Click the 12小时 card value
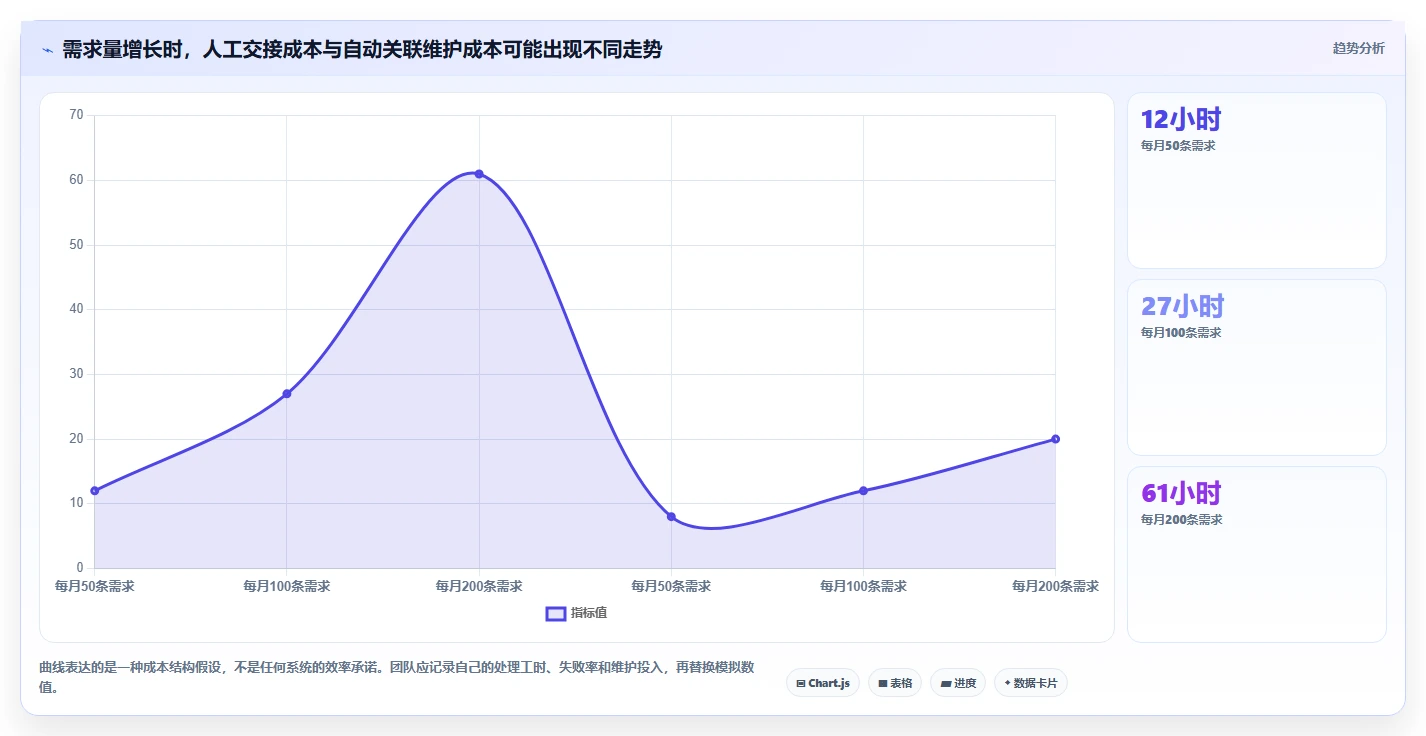This screenshot has width=1426, height=736. coord(1181,120)
